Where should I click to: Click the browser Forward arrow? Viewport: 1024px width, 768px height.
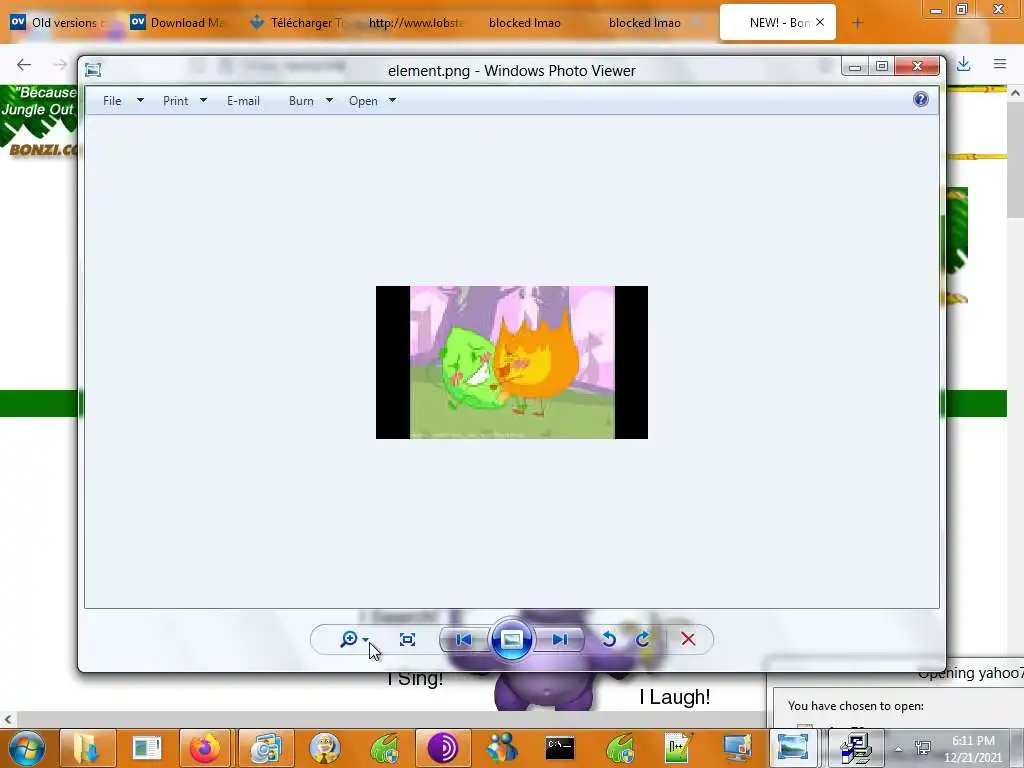(60, 64)
